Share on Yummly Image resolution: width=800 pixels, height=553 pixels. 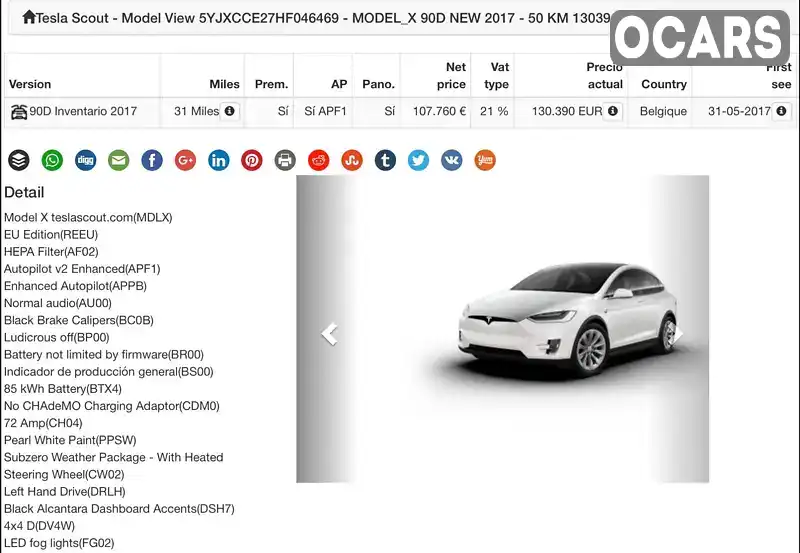485,160
